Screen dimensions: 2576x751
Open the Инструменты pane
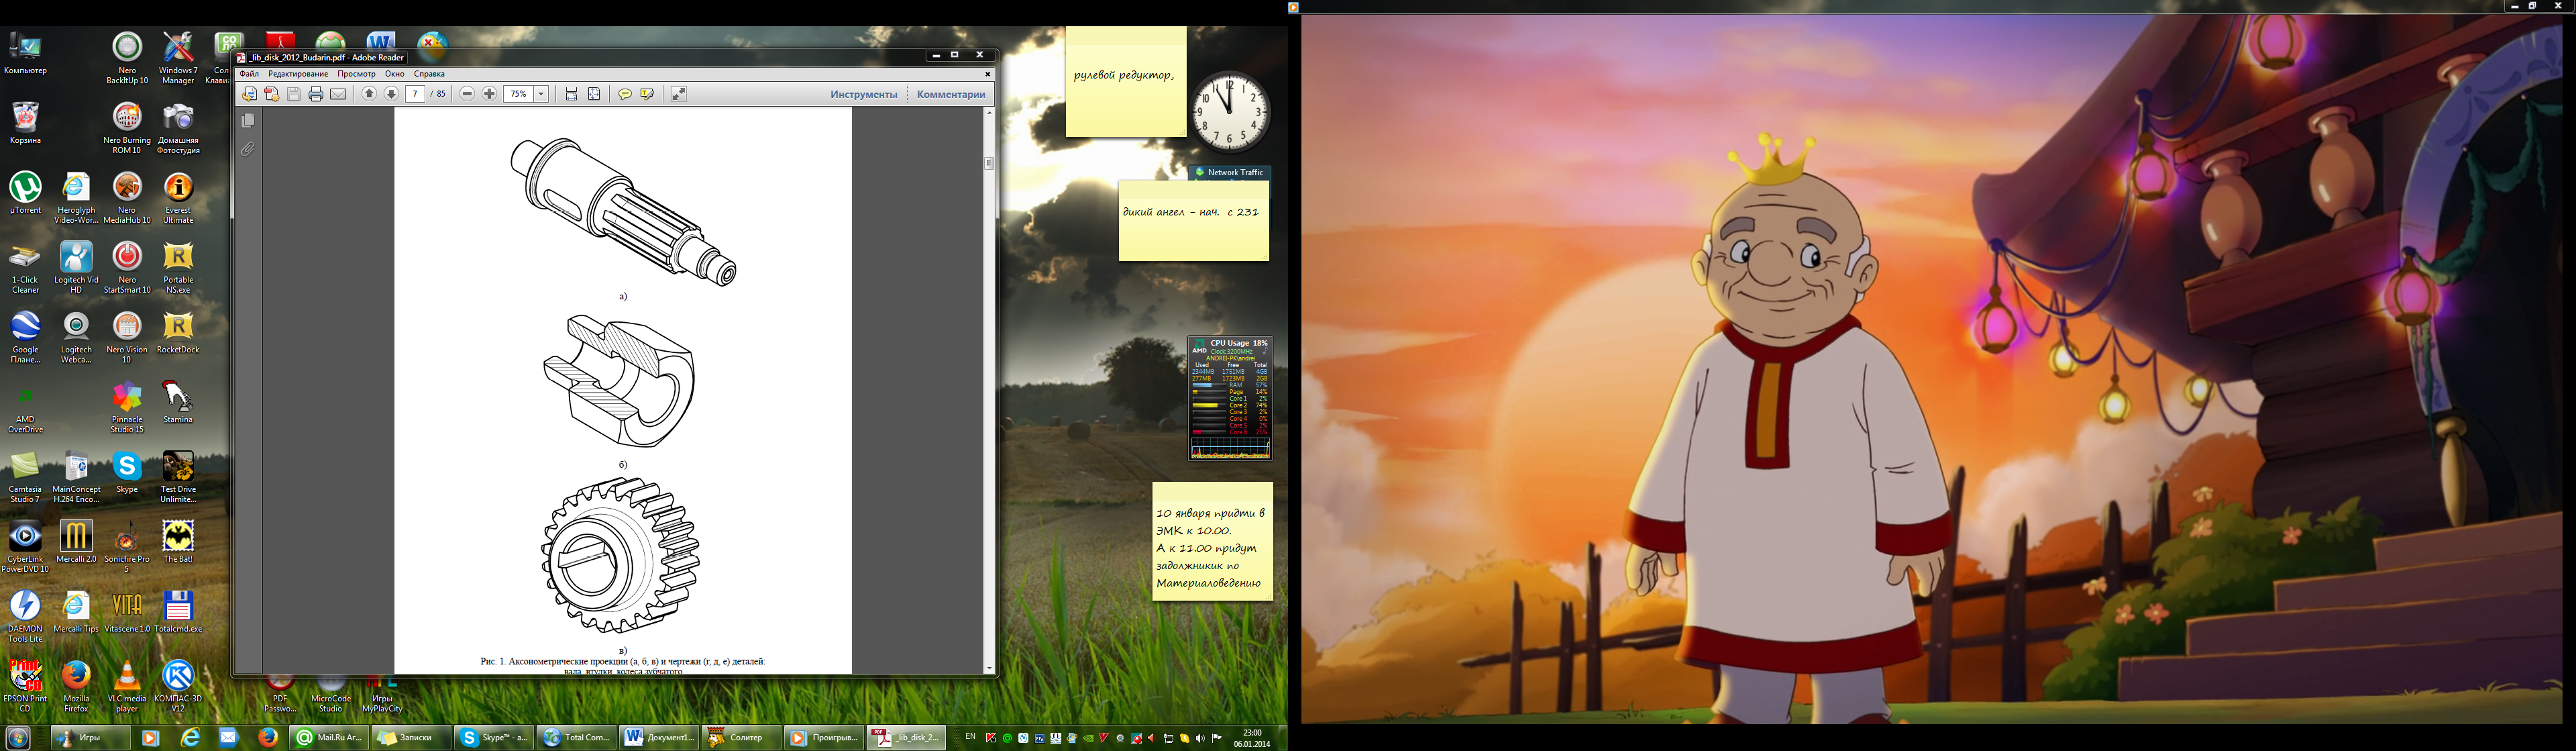point(864,94)
